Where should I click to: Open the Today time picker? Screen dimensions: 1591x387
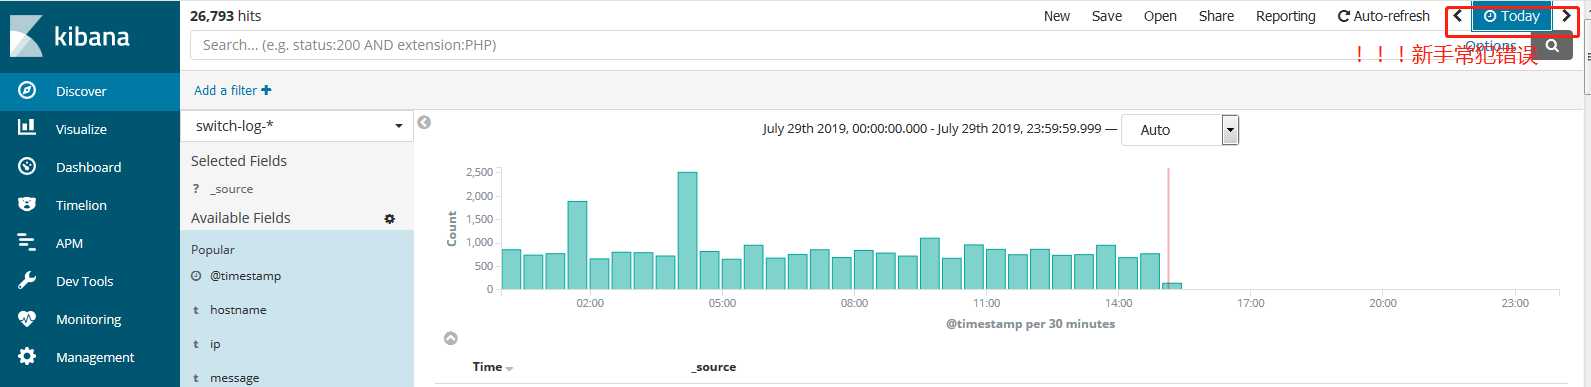[x=1512, y=16]
